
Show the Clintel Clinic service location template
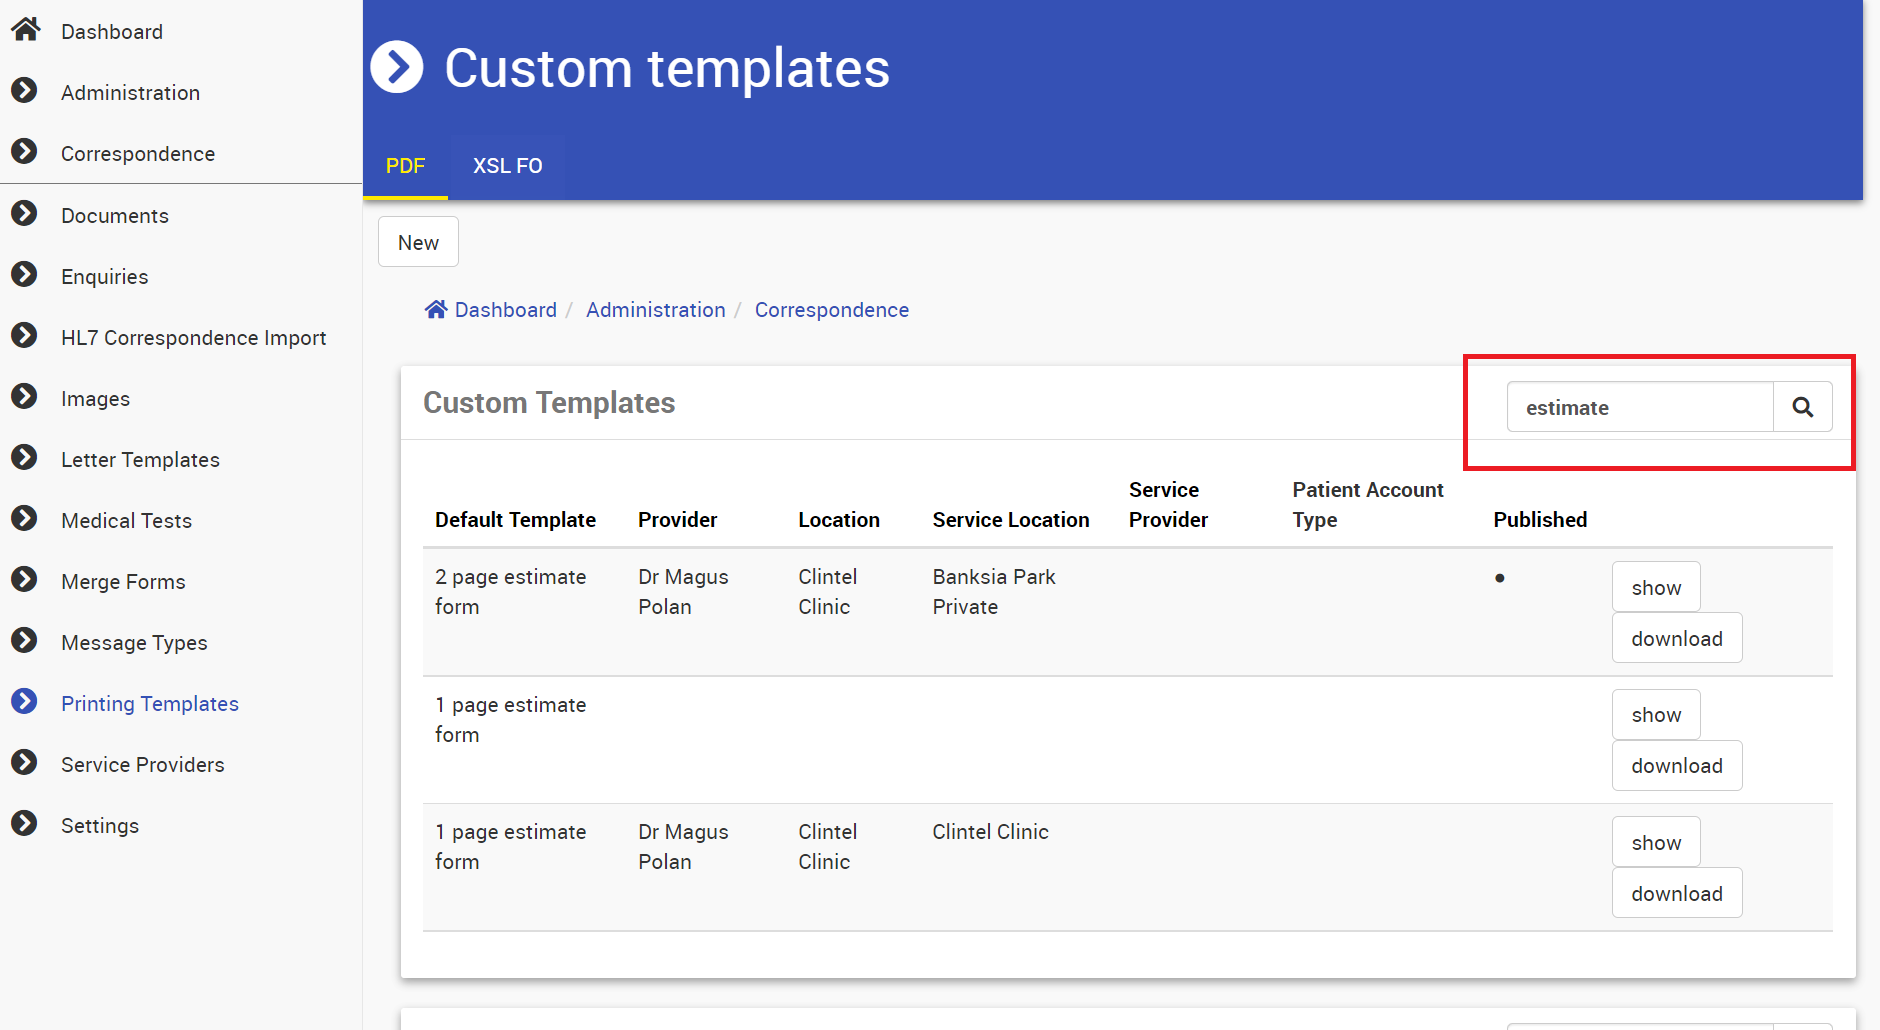1656,842
